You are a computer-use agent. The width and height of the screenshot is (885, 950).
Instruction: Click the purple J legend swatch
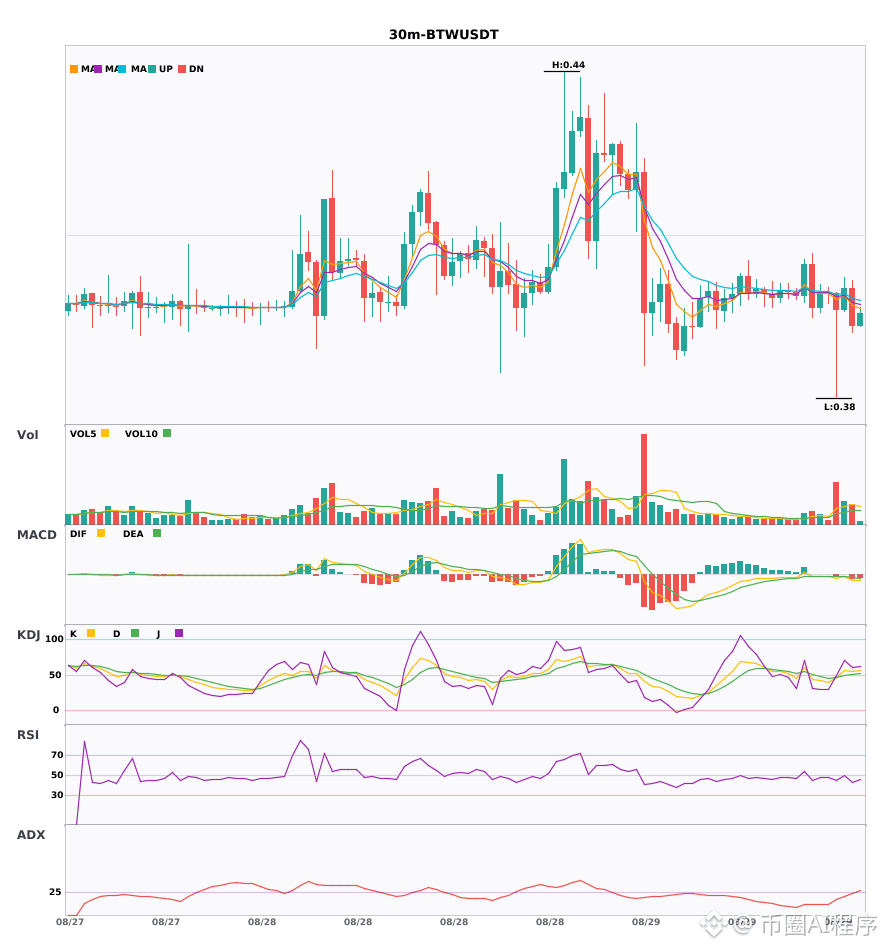click(x=179, y=633)
